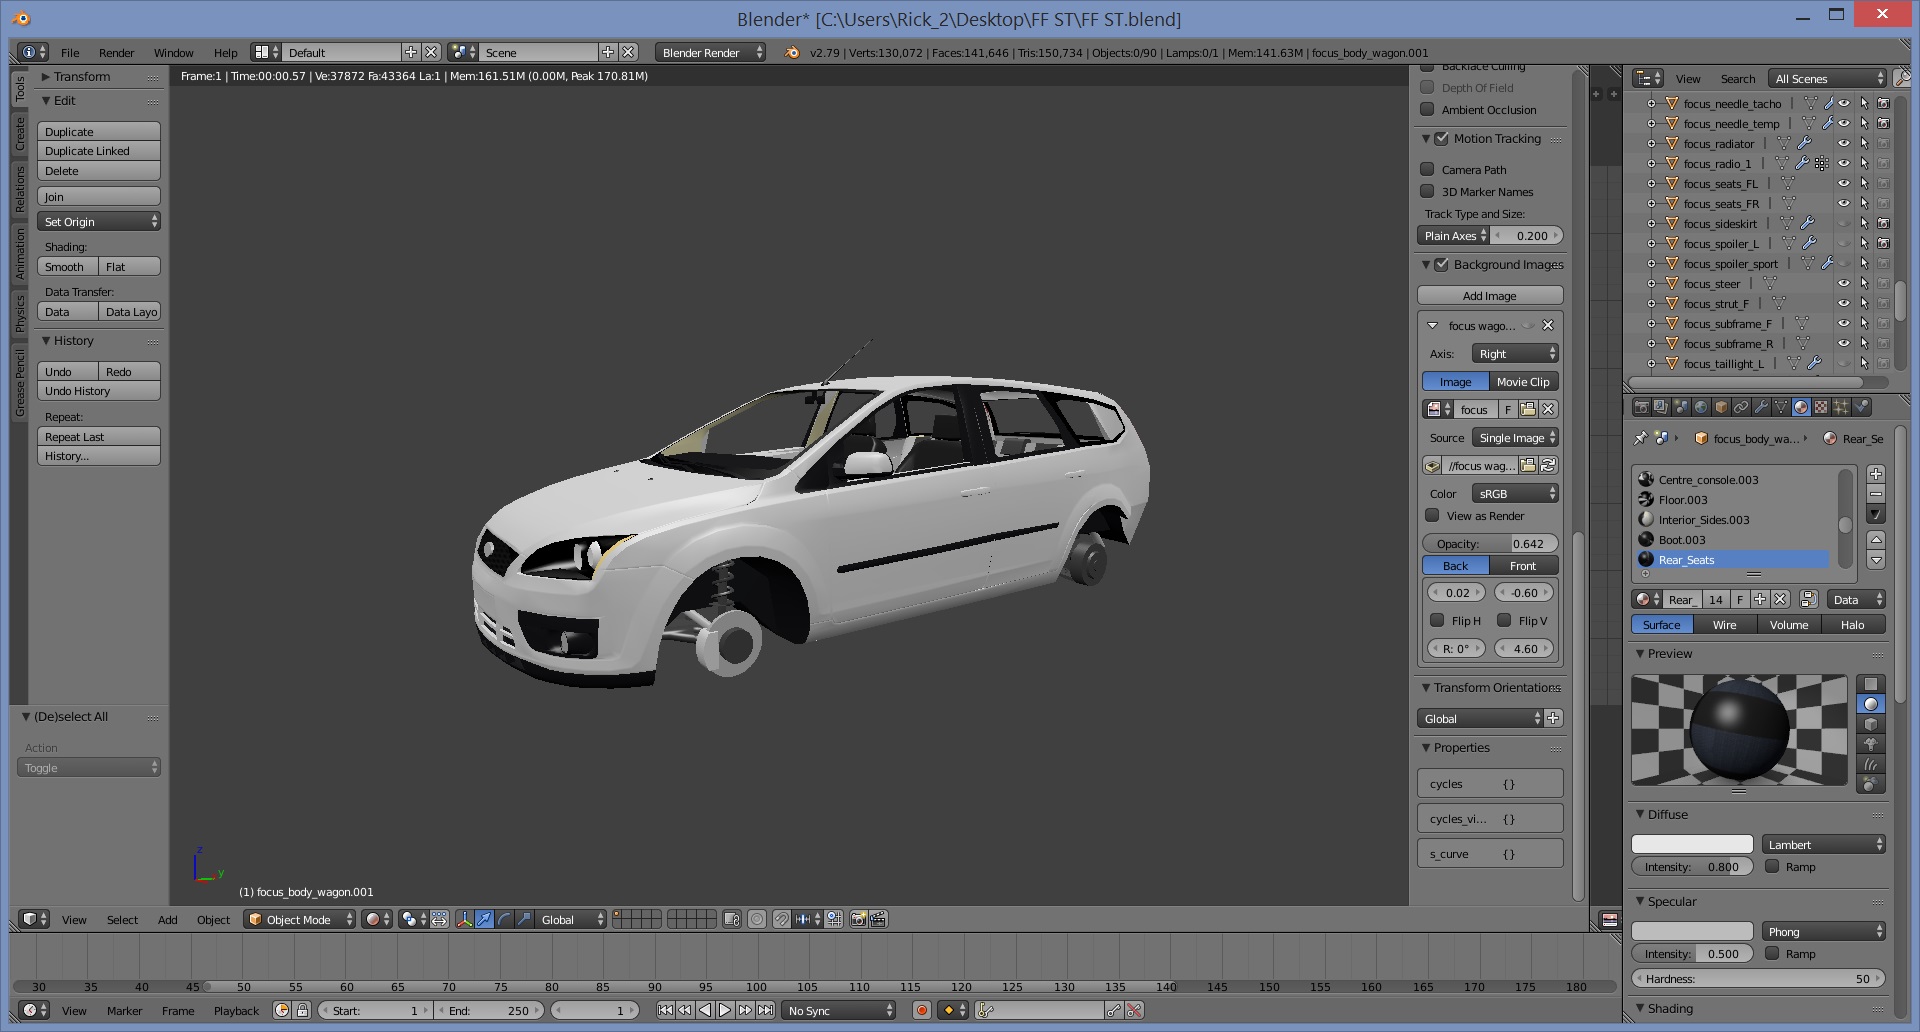
Task: Open the Set Origin dropdown
Action: coord(98,222)
